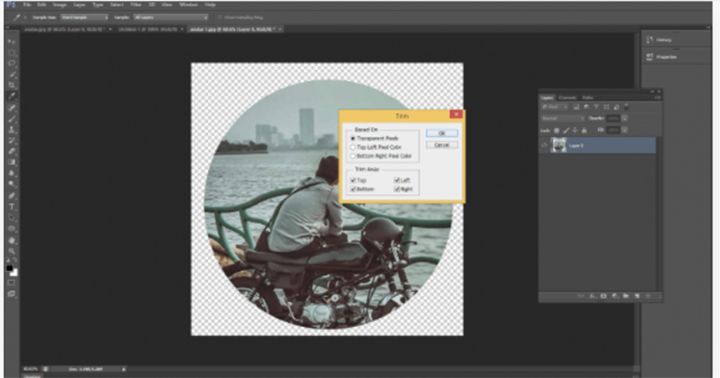
Task: Select the Hand tool
Action: point(11,240)
